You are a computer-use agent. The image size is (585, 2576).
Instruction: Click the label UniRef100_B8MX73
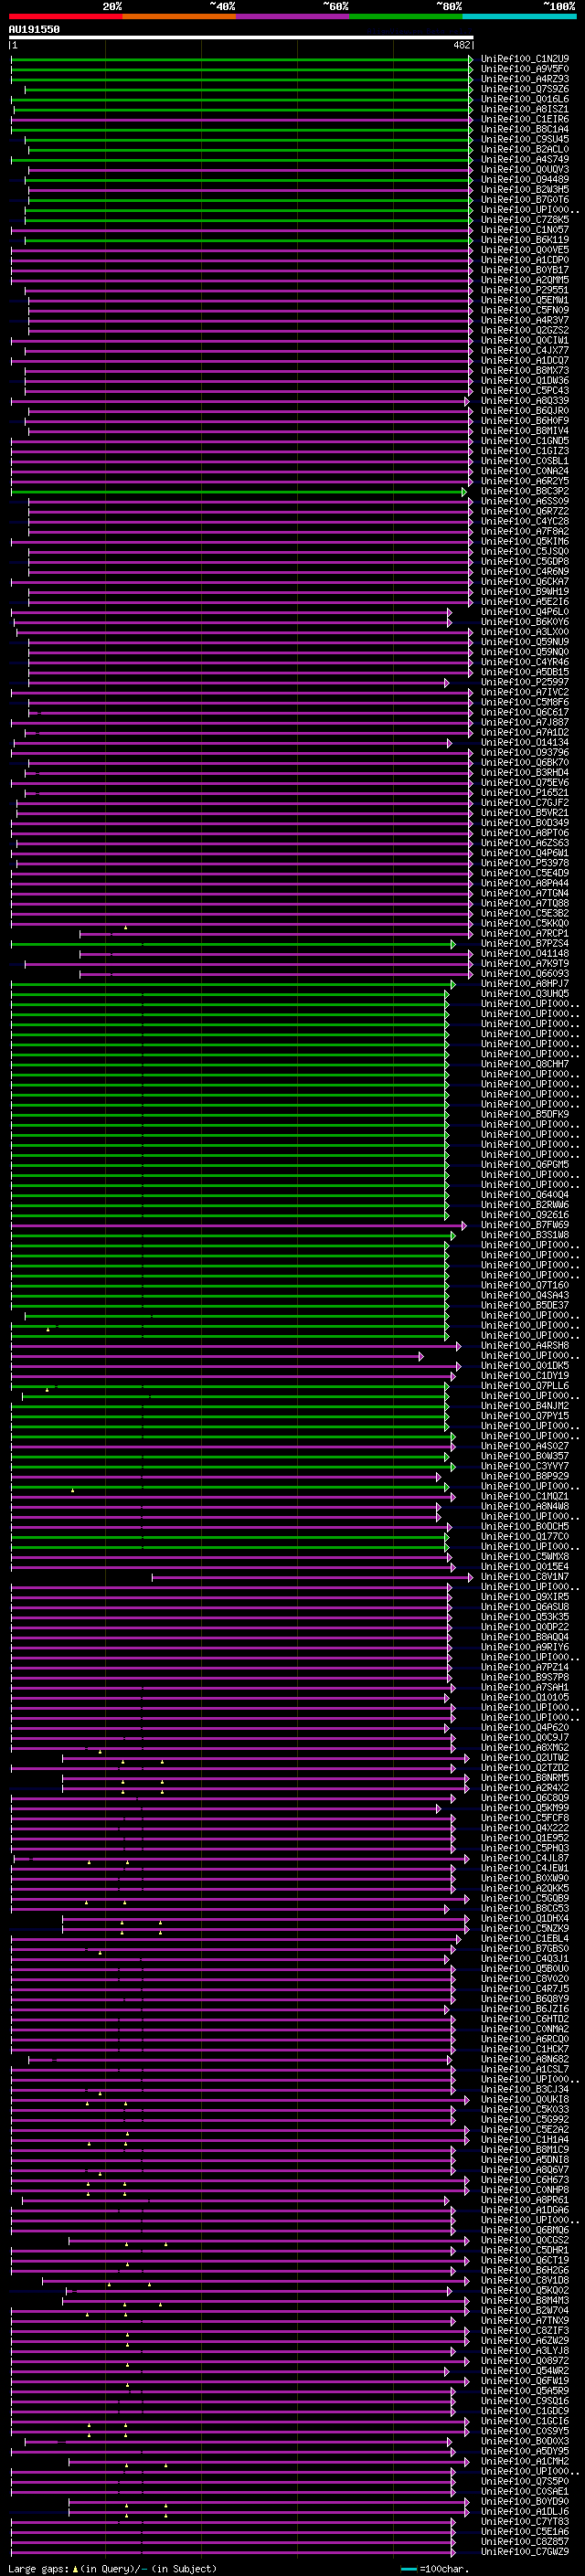pos(524,370)
